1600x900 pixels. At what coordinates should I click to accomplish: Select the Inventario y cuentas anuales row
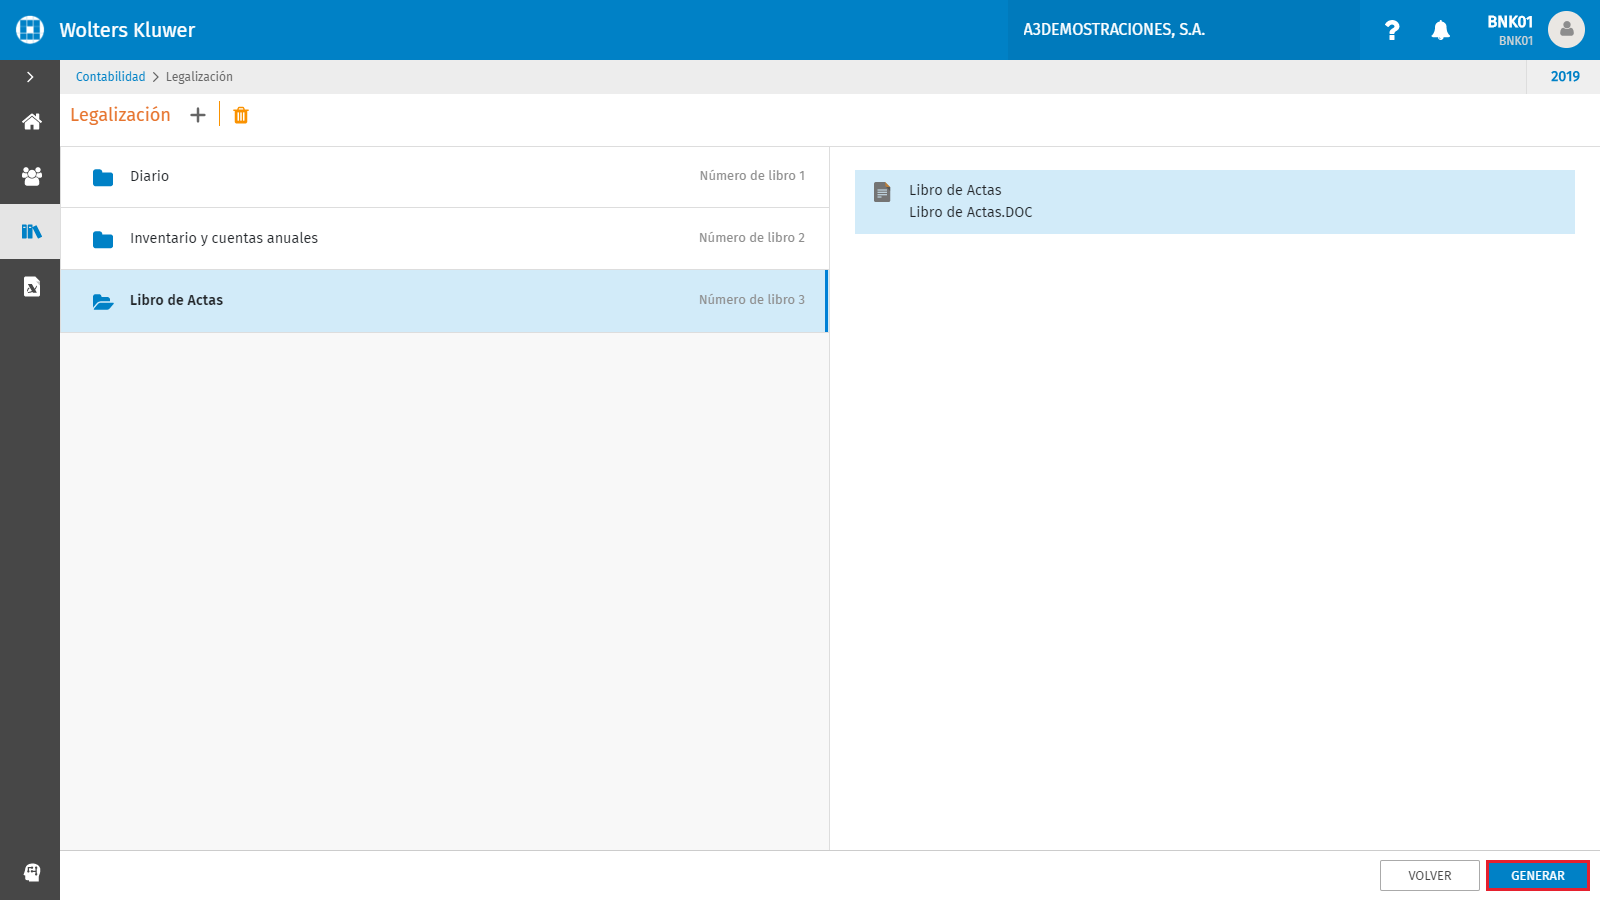(445, 239)
